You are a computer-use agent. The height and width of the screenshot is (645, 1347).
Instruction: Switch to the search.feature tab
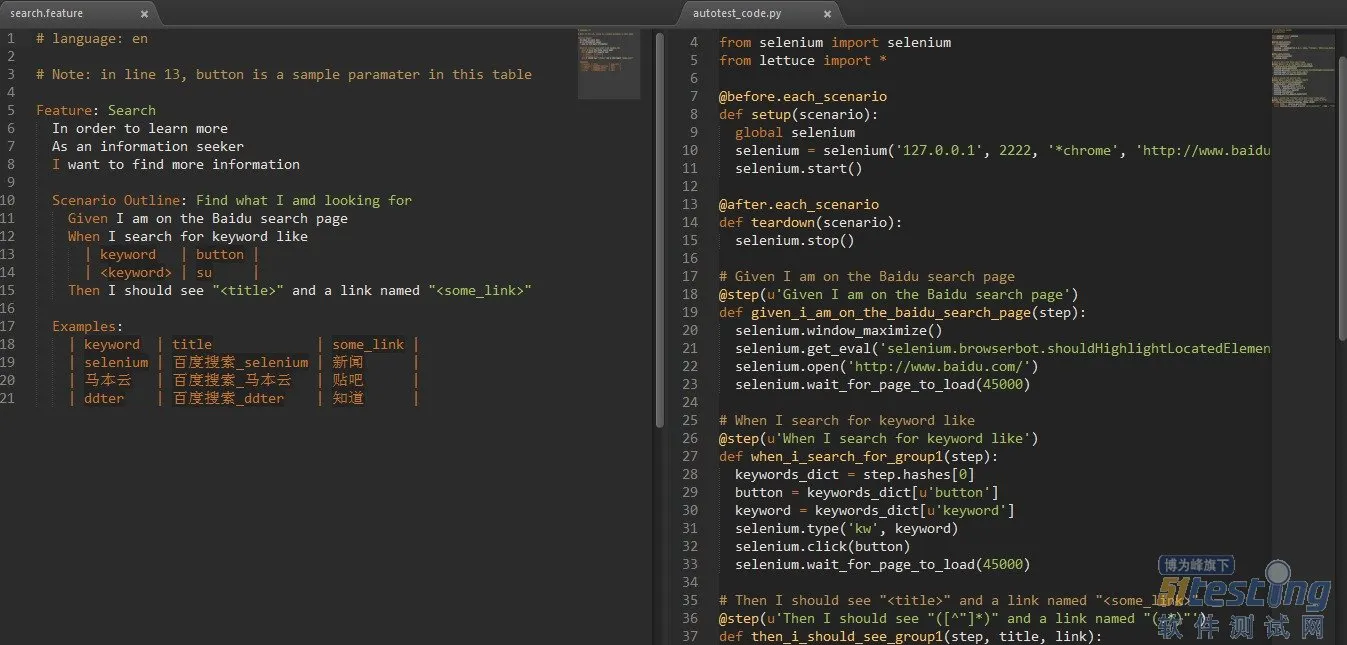[48, 14]
